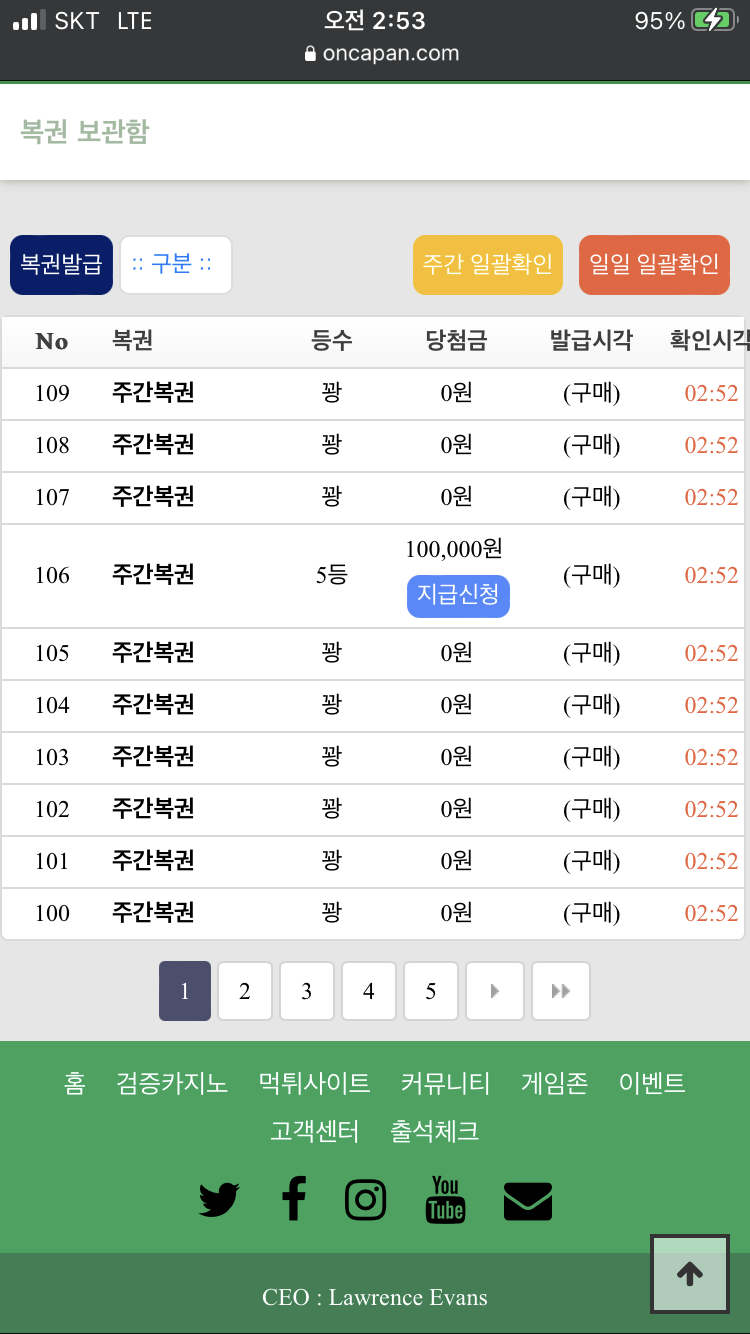The height and width of the screenshot is (1334, 750).
Task: Open the 홈 footer link
Action: pos(75,1083)
